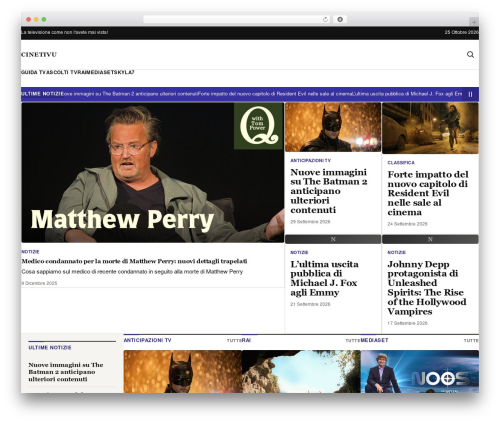Open the Matthew Perry featured image
This screenshot has height=423, width=500.
point(152,172)
